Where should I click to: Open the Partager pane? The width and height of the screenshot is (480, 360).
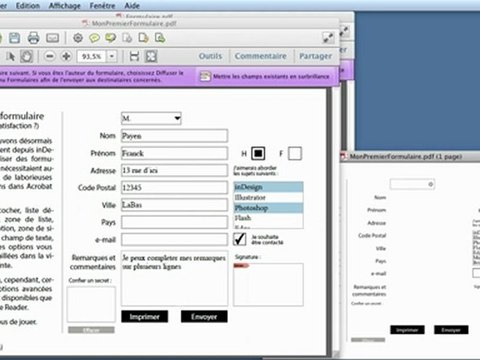point(315,56)
